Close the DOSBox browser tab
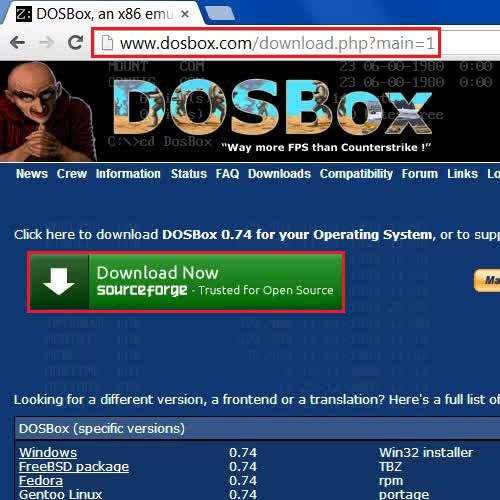Screen dimensions: 500x500 [x=185, y=14]
